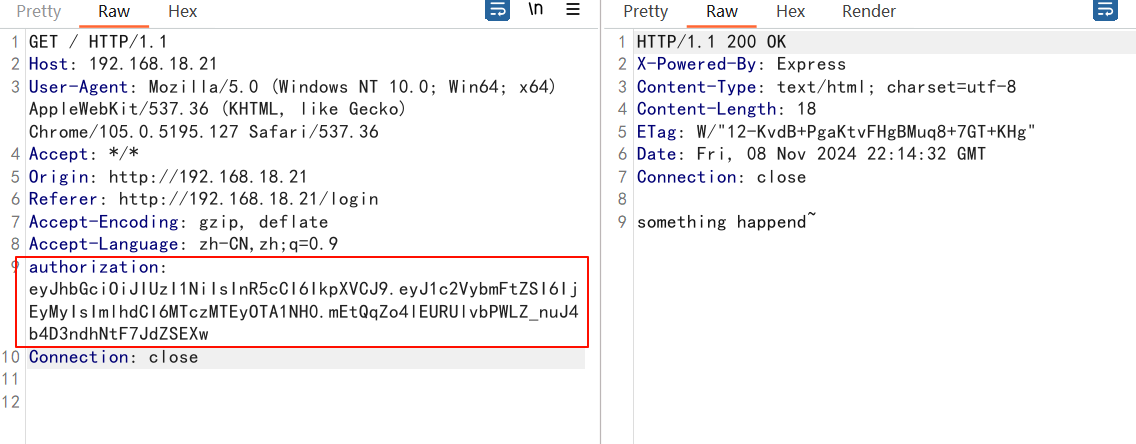
Task: Click the JWT token starting with eyJhbGci
Action: pos(304,312)
